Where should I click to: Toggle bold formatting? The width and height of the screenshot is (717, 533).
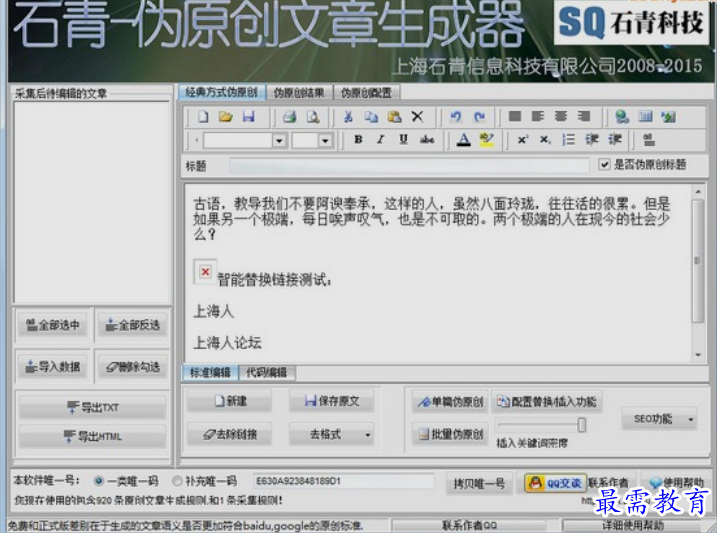click(358, 140)
